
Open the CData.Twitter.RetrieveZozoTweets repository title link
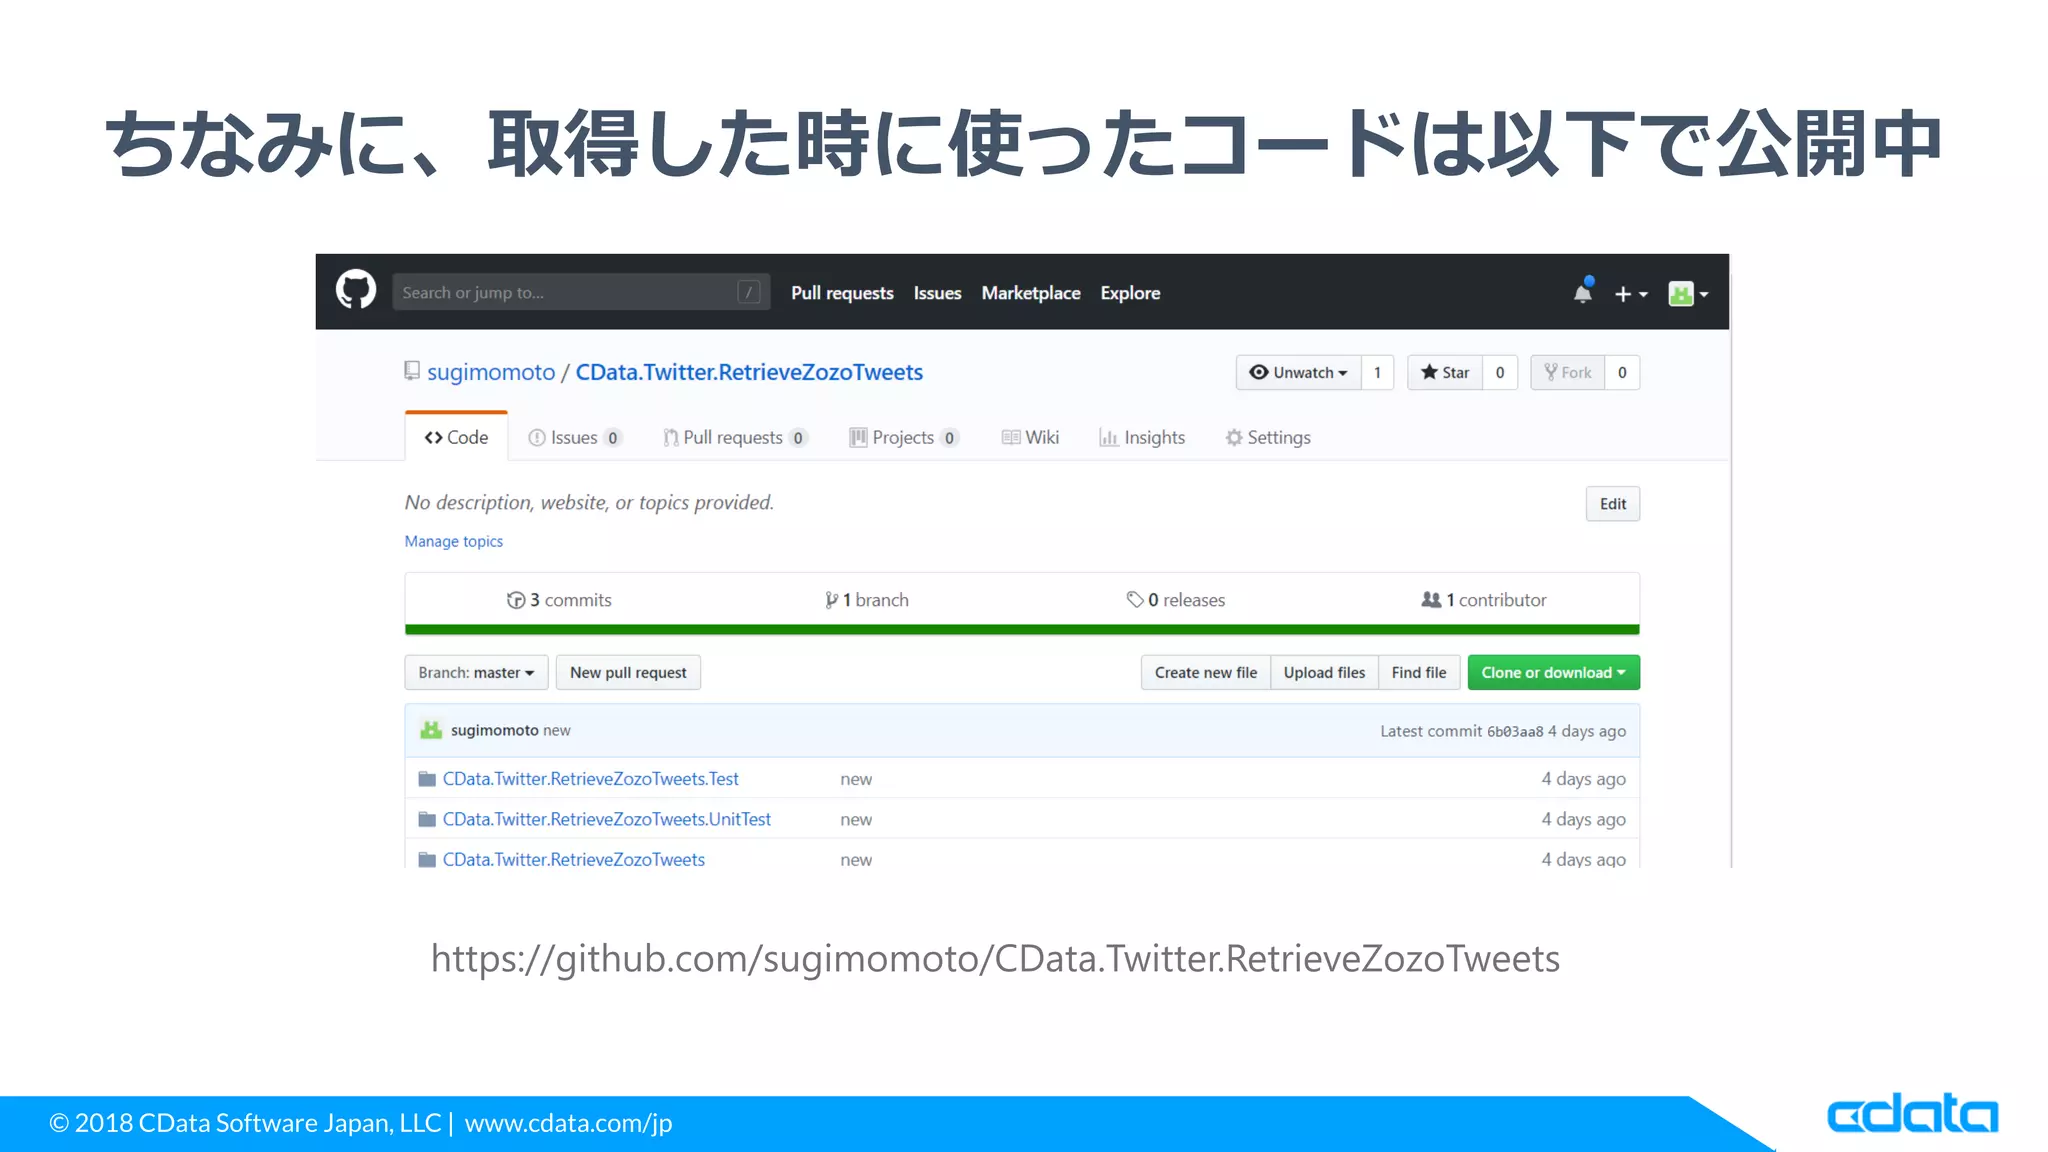tap(749, 372)
